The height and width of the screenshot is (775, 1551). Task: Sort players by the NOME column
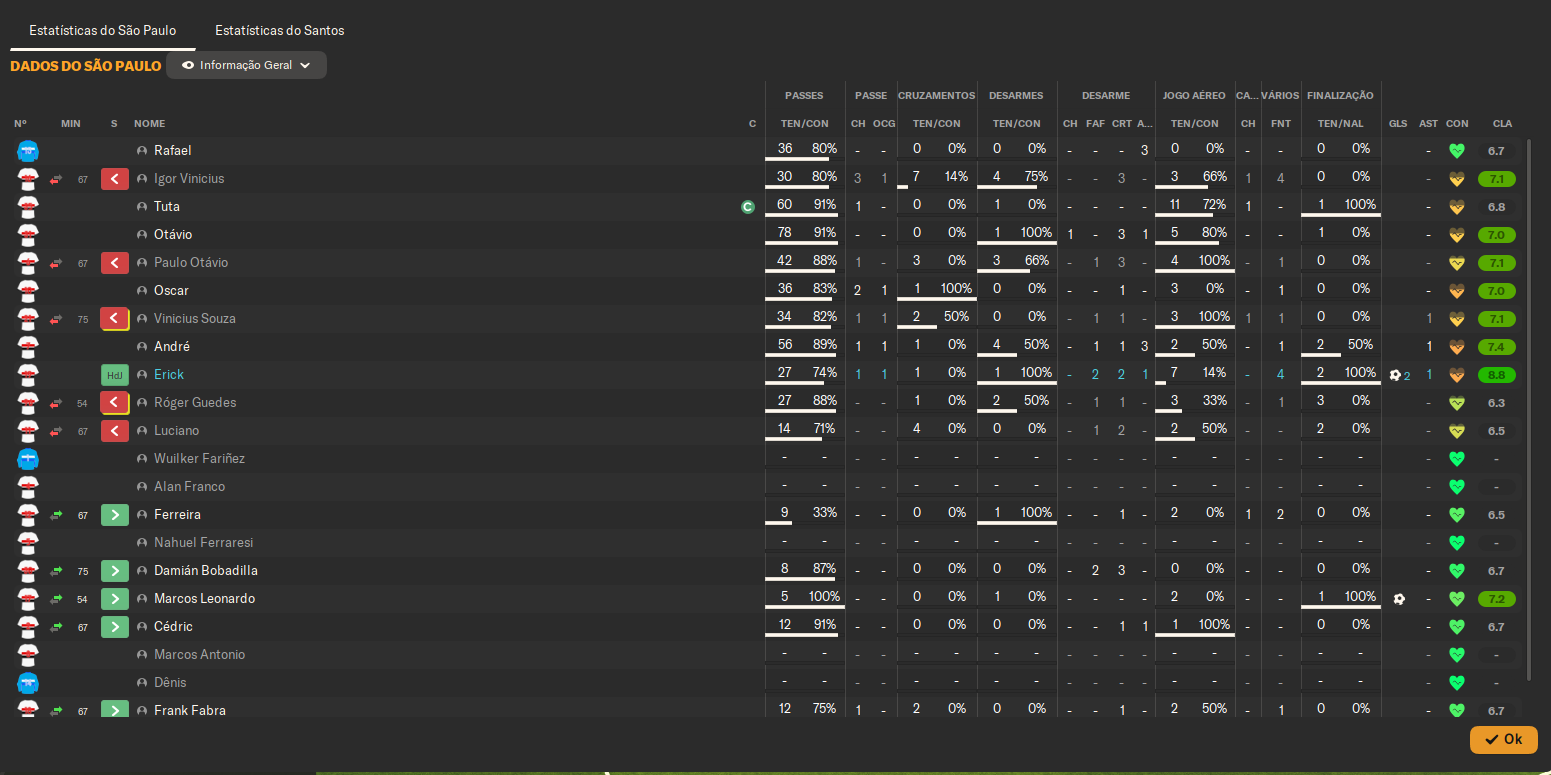(149, 124)
